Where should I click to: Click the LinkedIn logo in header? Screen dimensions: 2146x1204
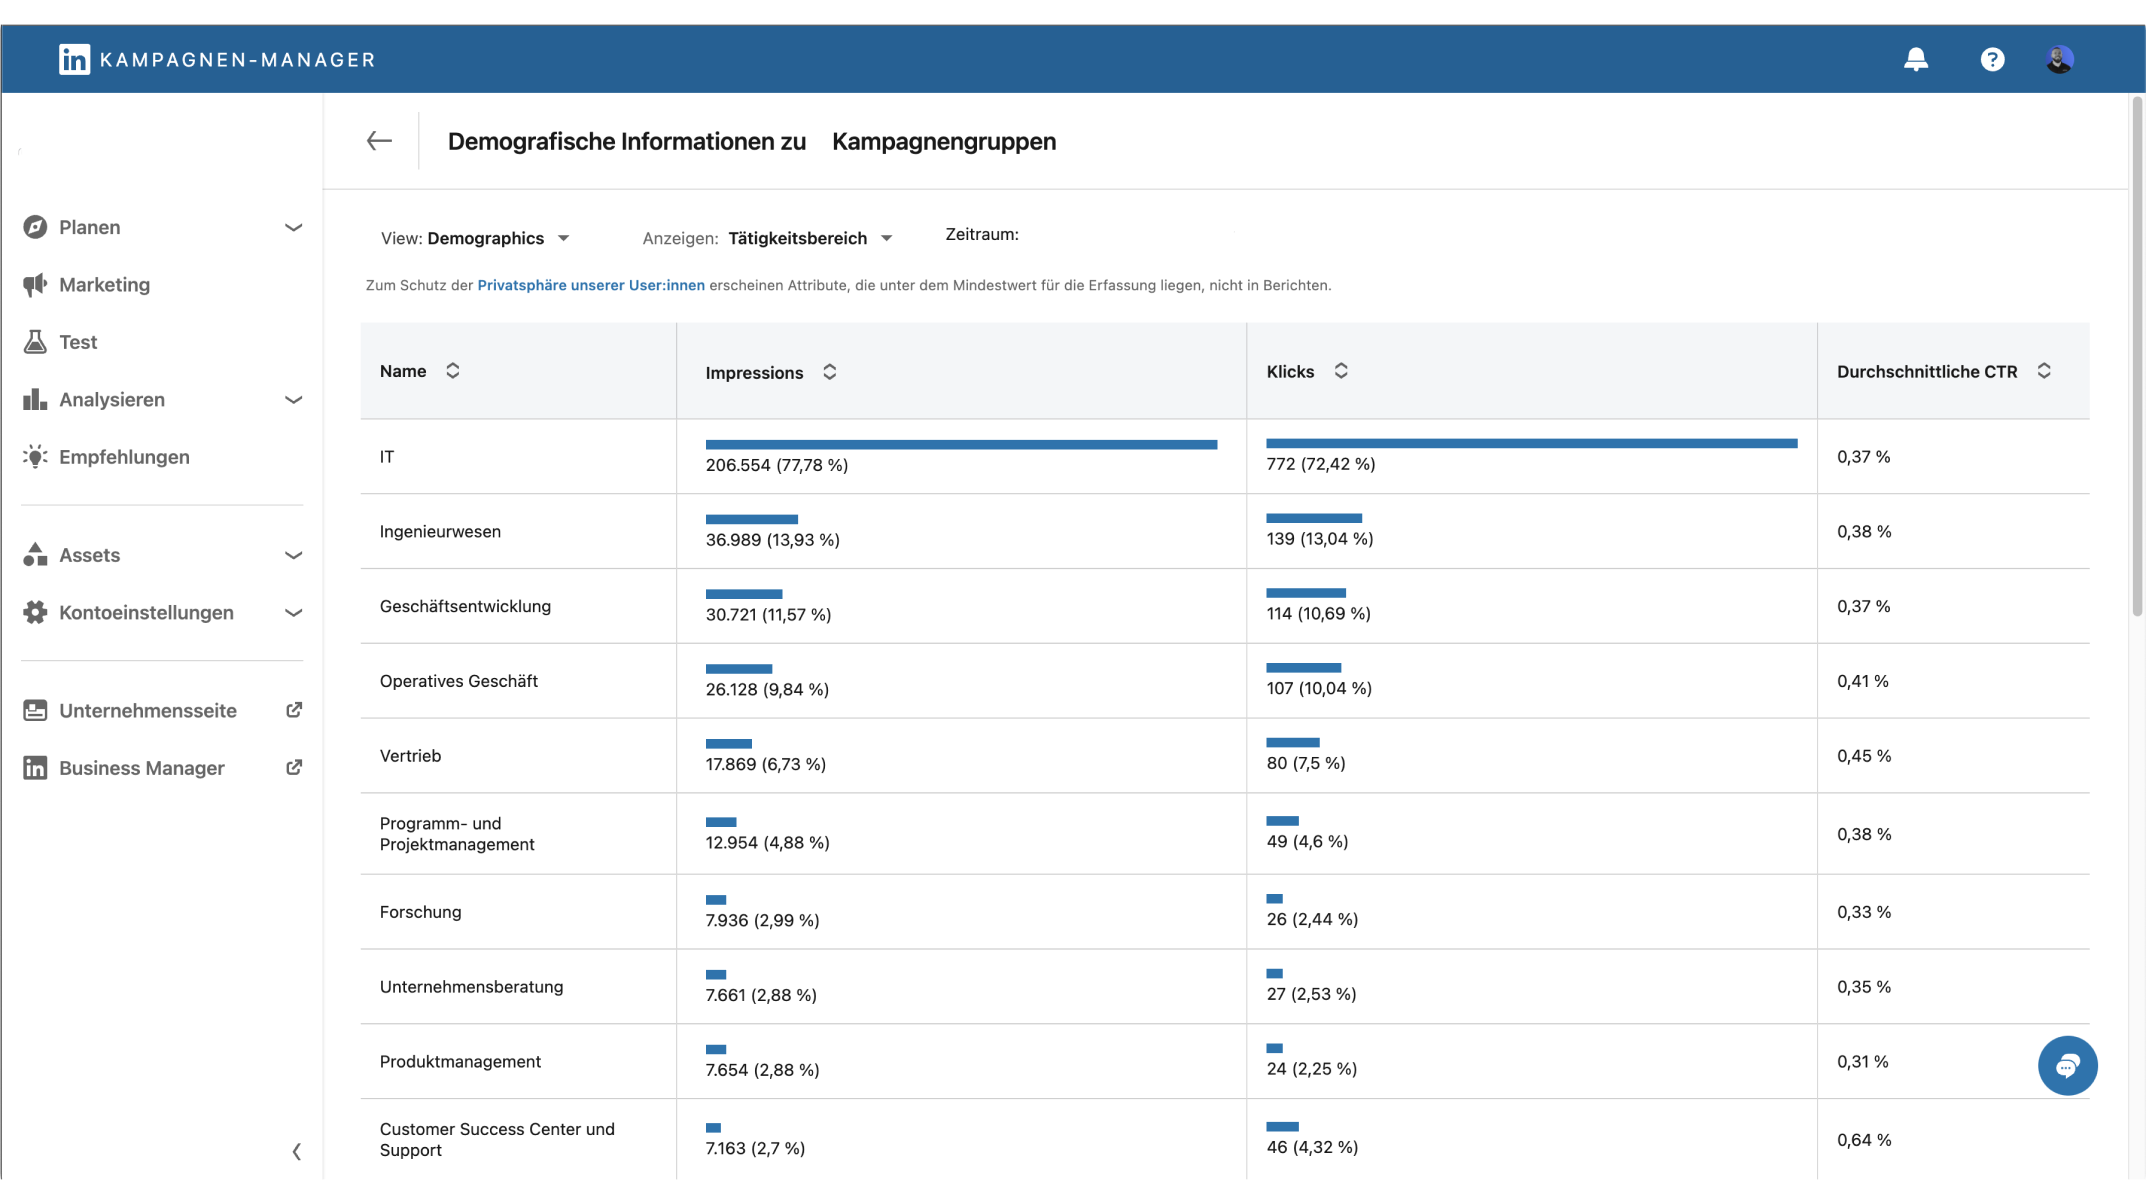coord(74,60)
